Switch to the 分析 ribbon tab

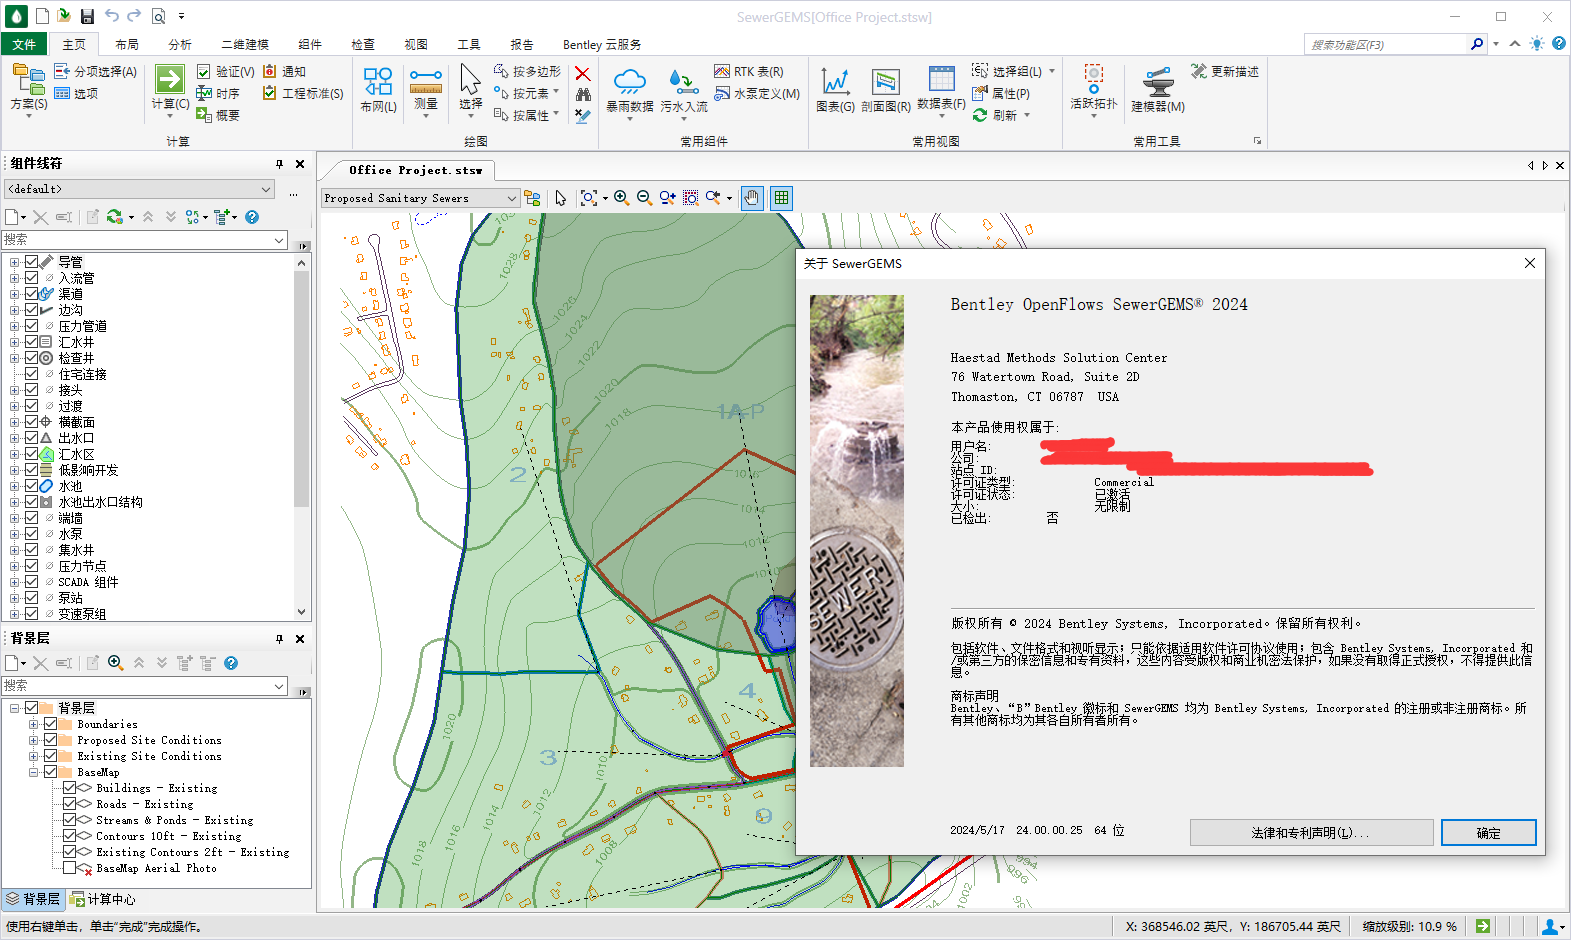[x=180, y=44]
